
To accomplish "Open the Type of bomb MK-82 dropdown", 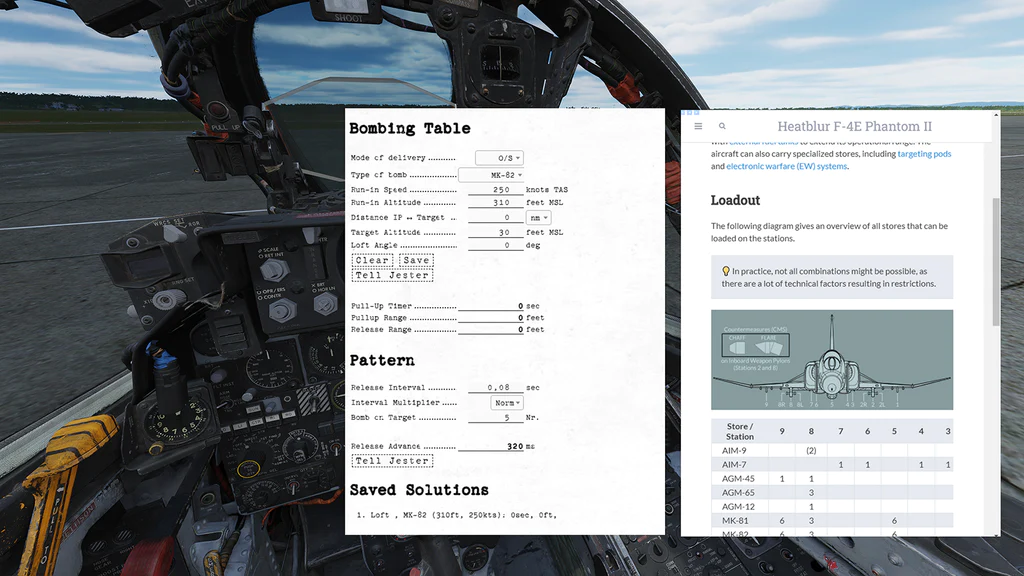I will pos(491,175).
